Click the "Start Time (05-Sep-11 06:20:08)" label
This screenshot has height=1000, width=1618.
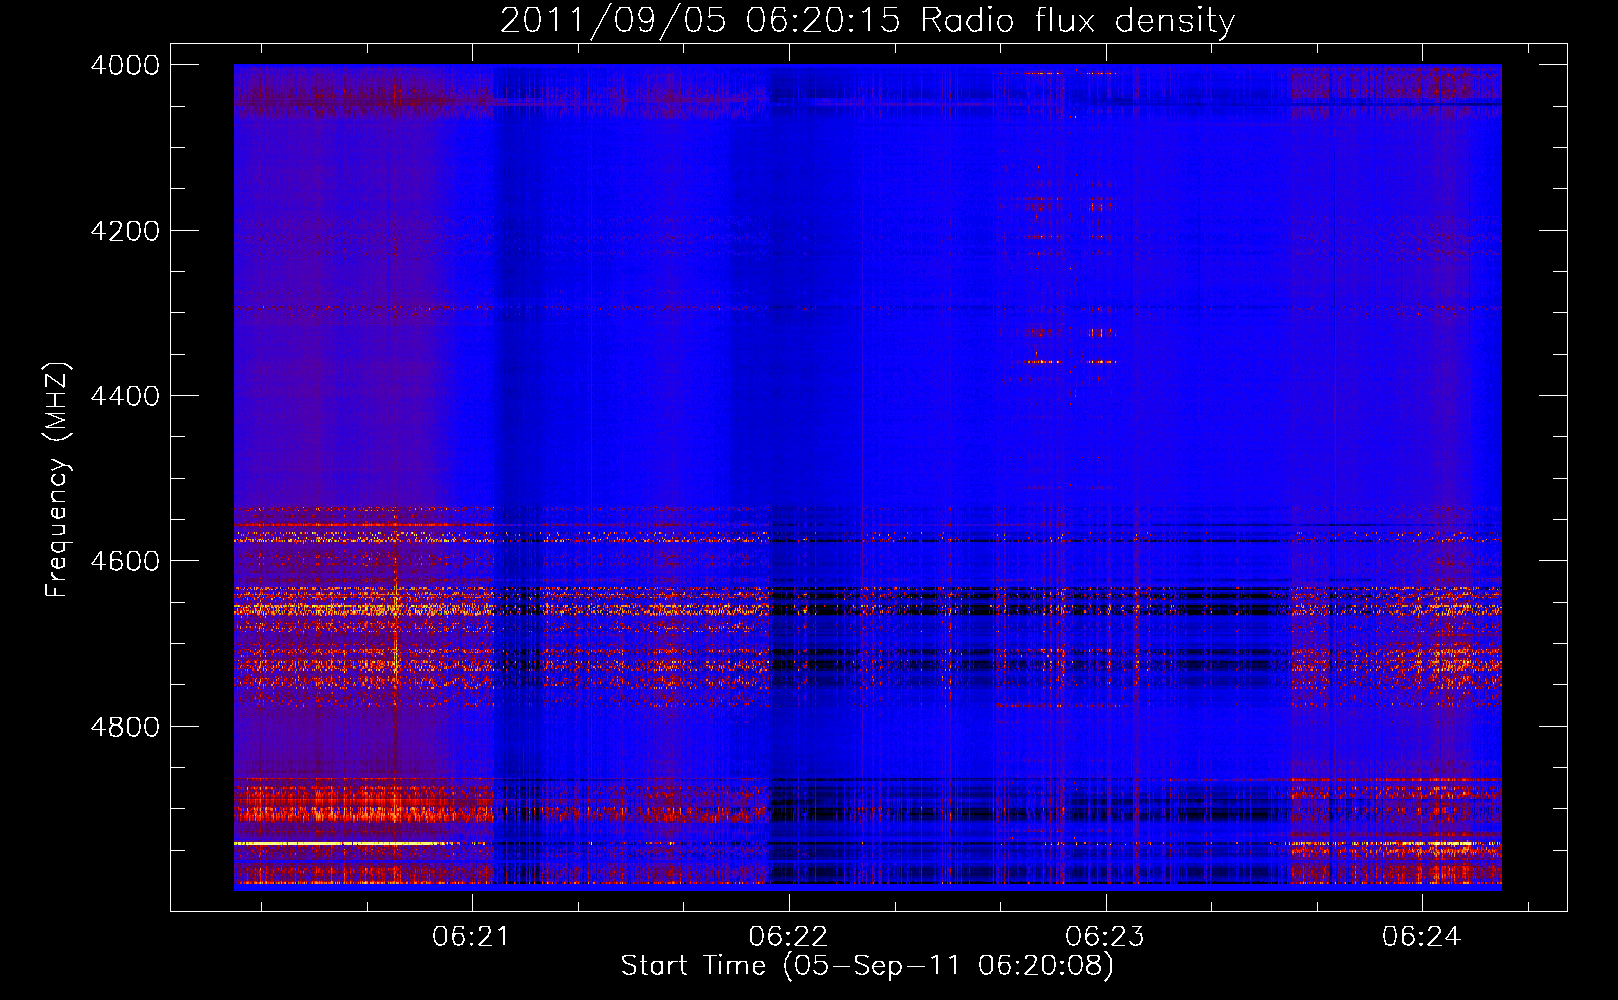pos(867,966)
